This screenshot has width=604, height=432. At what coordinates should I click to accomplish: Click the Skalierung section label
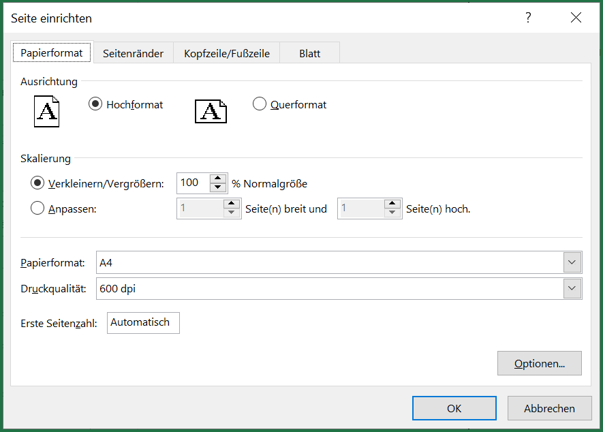45,159
